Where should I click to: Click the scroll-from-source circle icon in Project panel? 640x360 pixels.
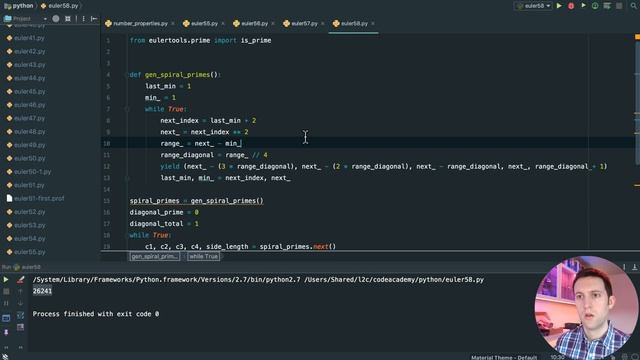click(x=56, y=18)
